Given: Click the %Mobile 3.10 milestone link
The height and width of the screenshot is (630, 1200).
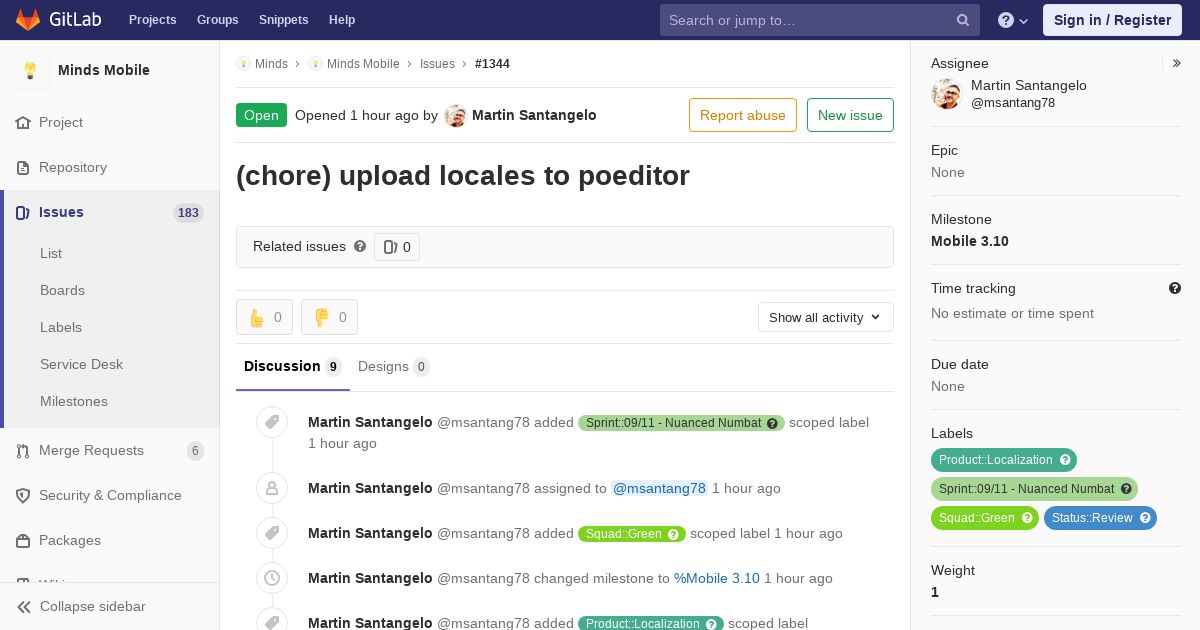Looking at the screenshot, I should (x=717, y=578).
